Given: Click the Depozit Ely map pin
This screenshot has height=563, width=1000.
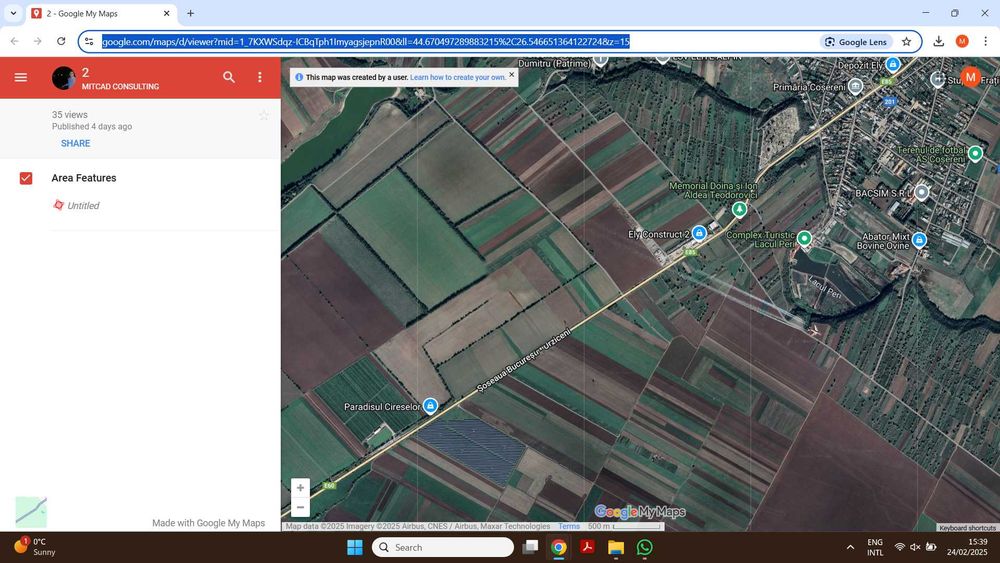Looking at the screenshot, I should (x=893, y=64).
